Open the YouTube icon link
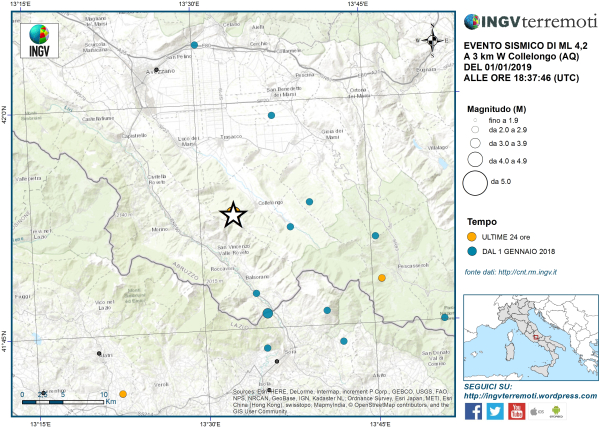Screen dimensions: 604x427 pyautogui.click(x=517, y=411)
